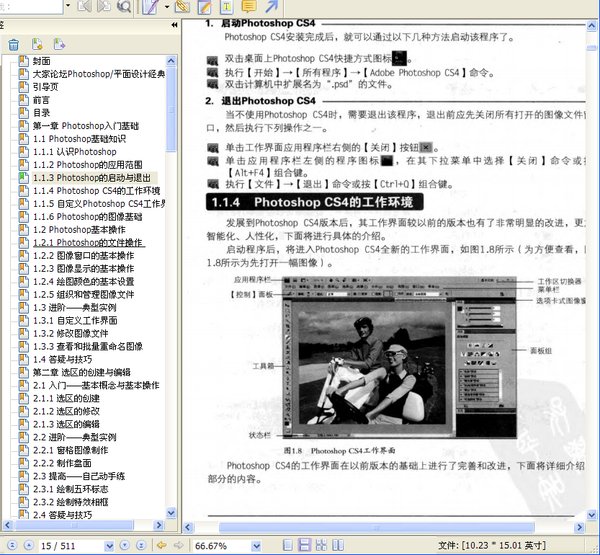Open the 目录 bookmark entry
This screenshot has width=600, height=555.
point(41,113)
